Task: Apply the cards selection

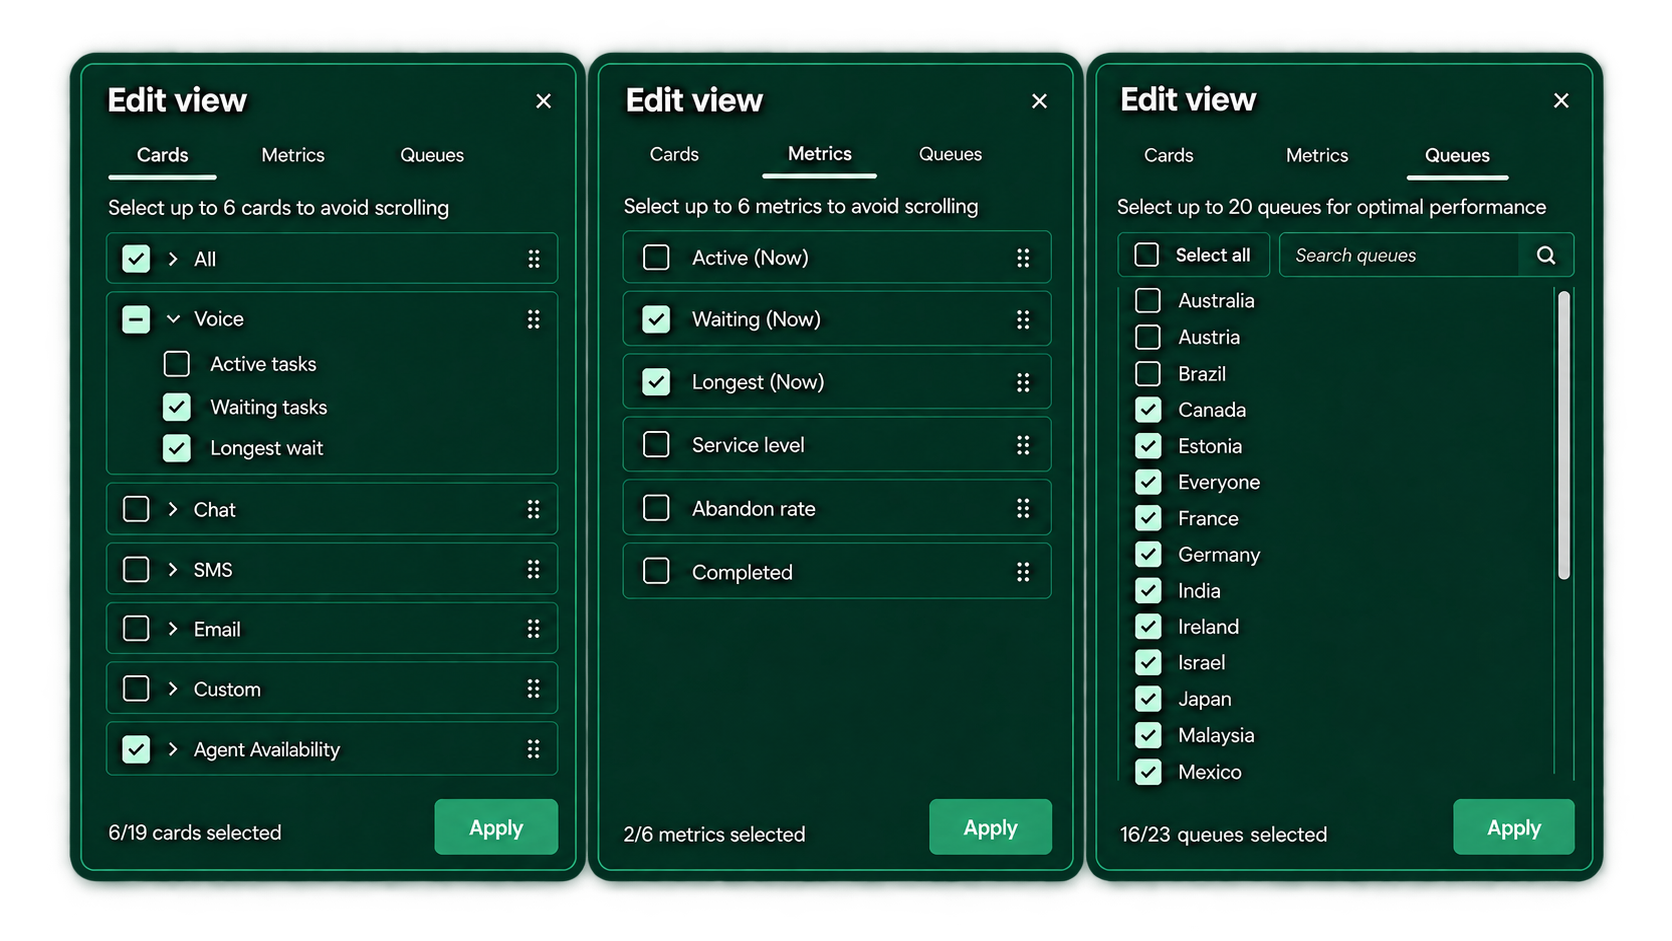Action: click(496, 827)
